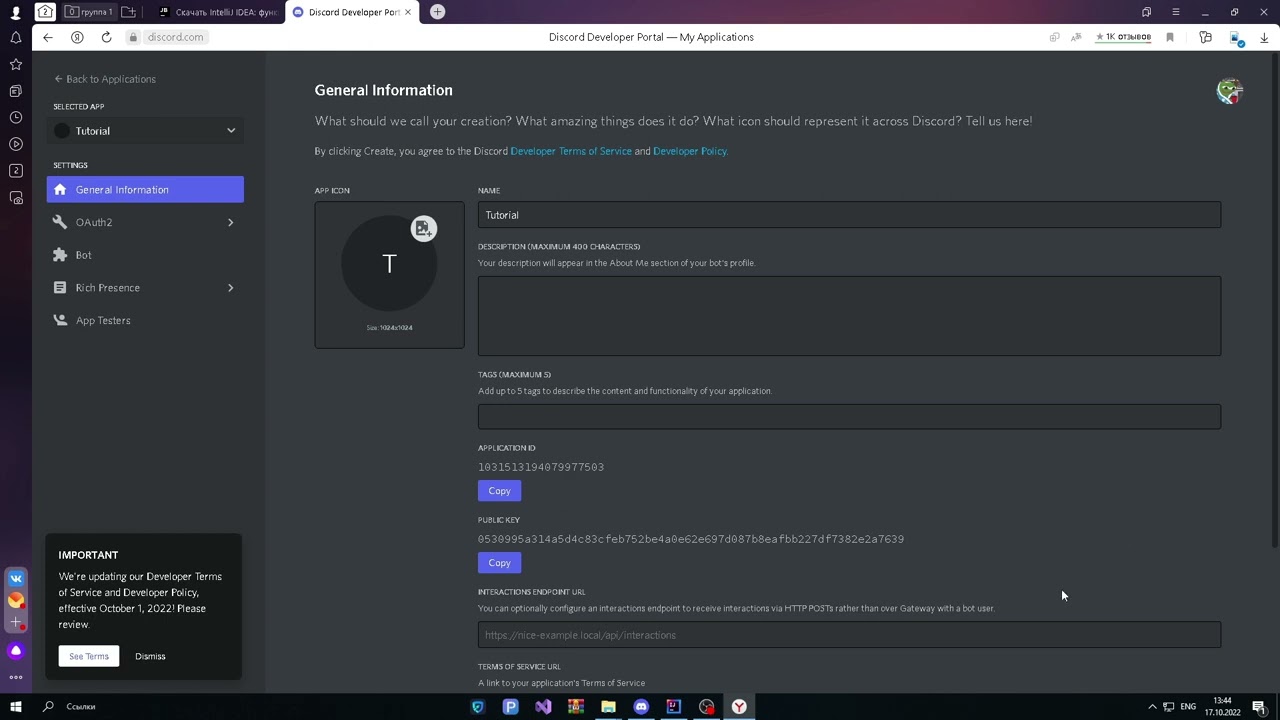Open Yandex home button in toolbar

point(77,37)
